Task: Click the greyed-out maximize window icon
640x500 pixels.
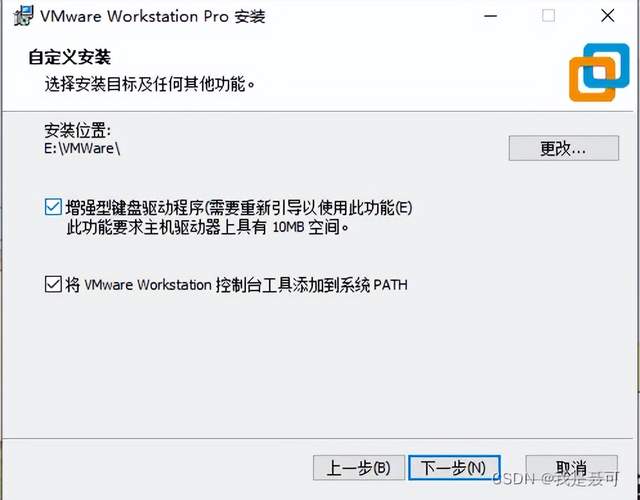Action: pos(549,16)
